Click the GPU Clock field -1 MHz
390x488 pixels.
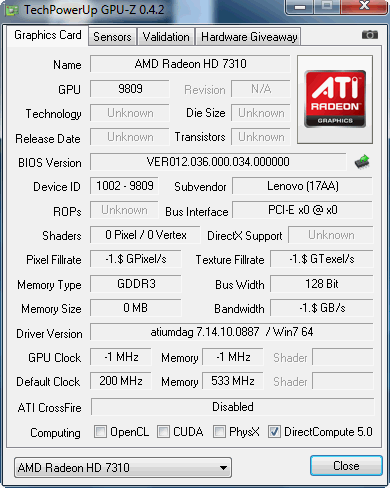click(121, 357)
